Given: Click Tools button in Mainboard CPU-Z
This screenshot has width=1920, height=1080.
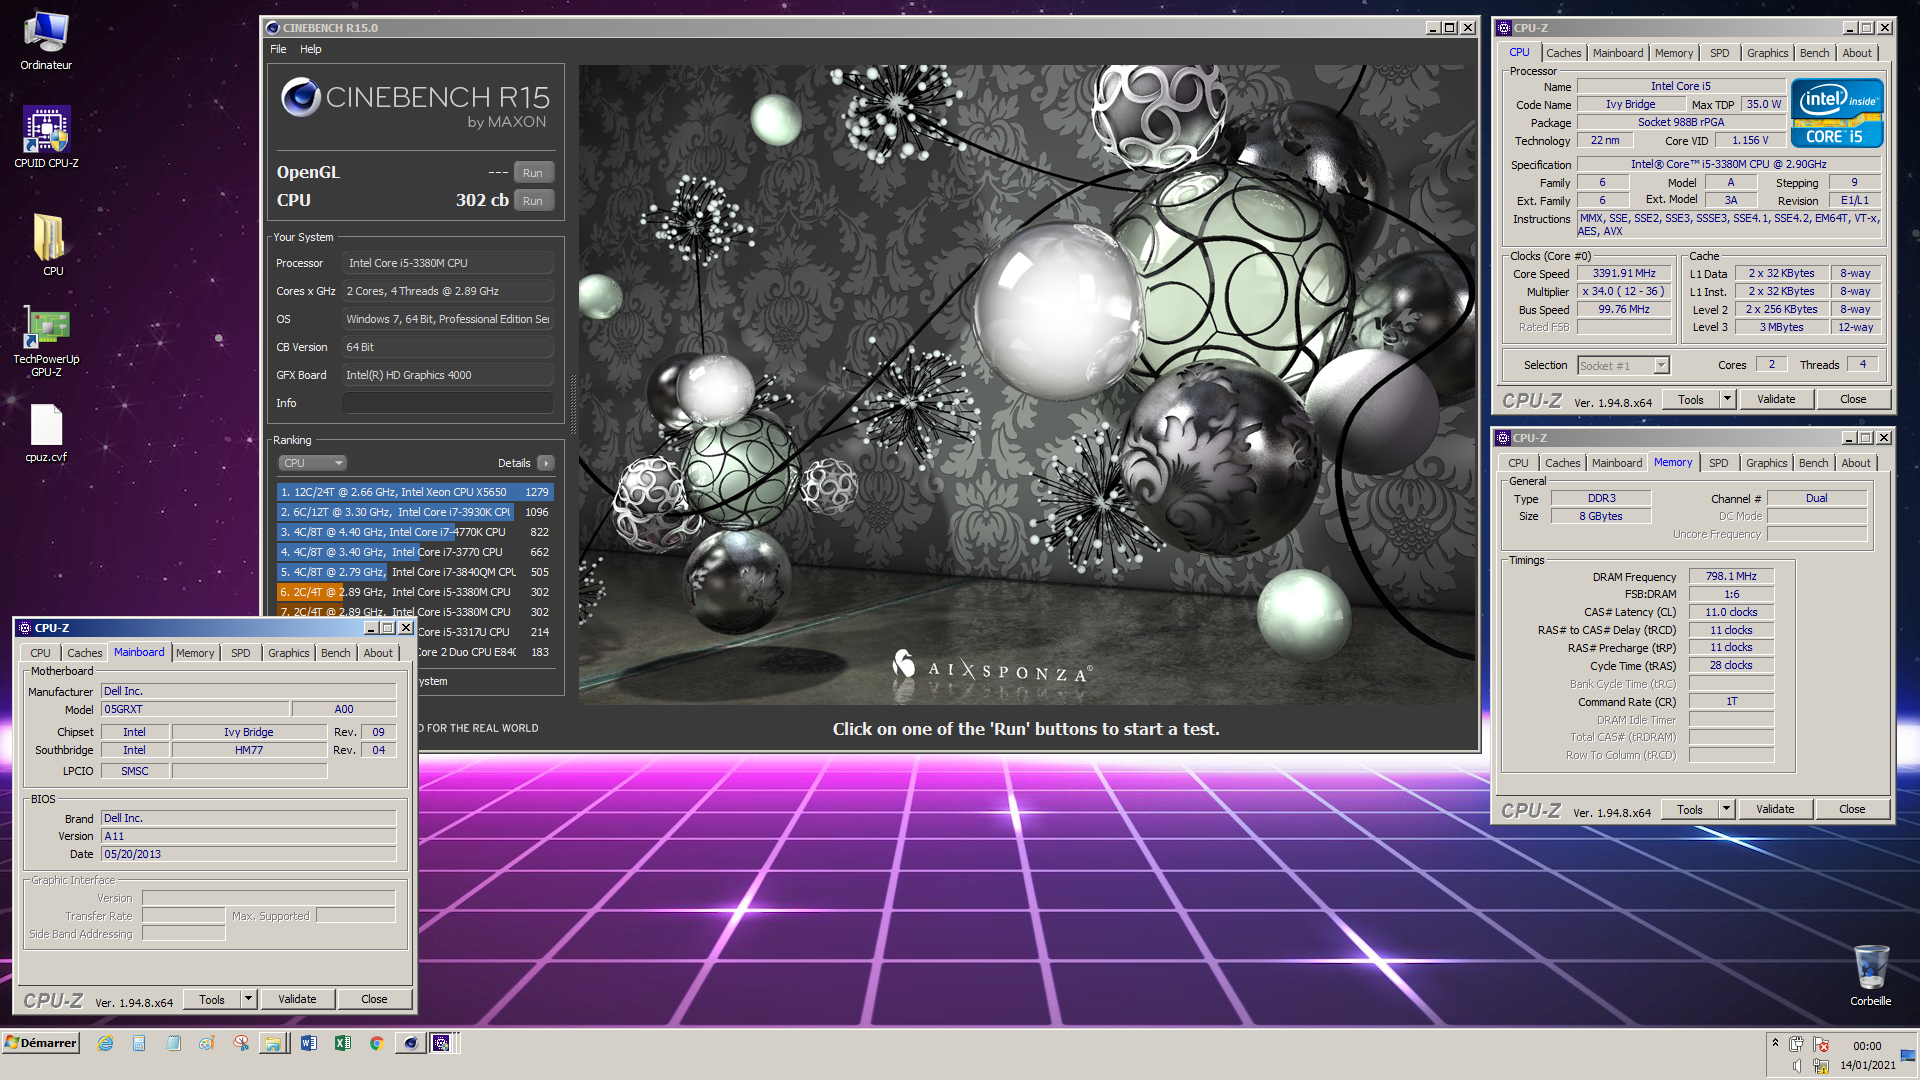Looking at the screenshot, I should point(212,999).
